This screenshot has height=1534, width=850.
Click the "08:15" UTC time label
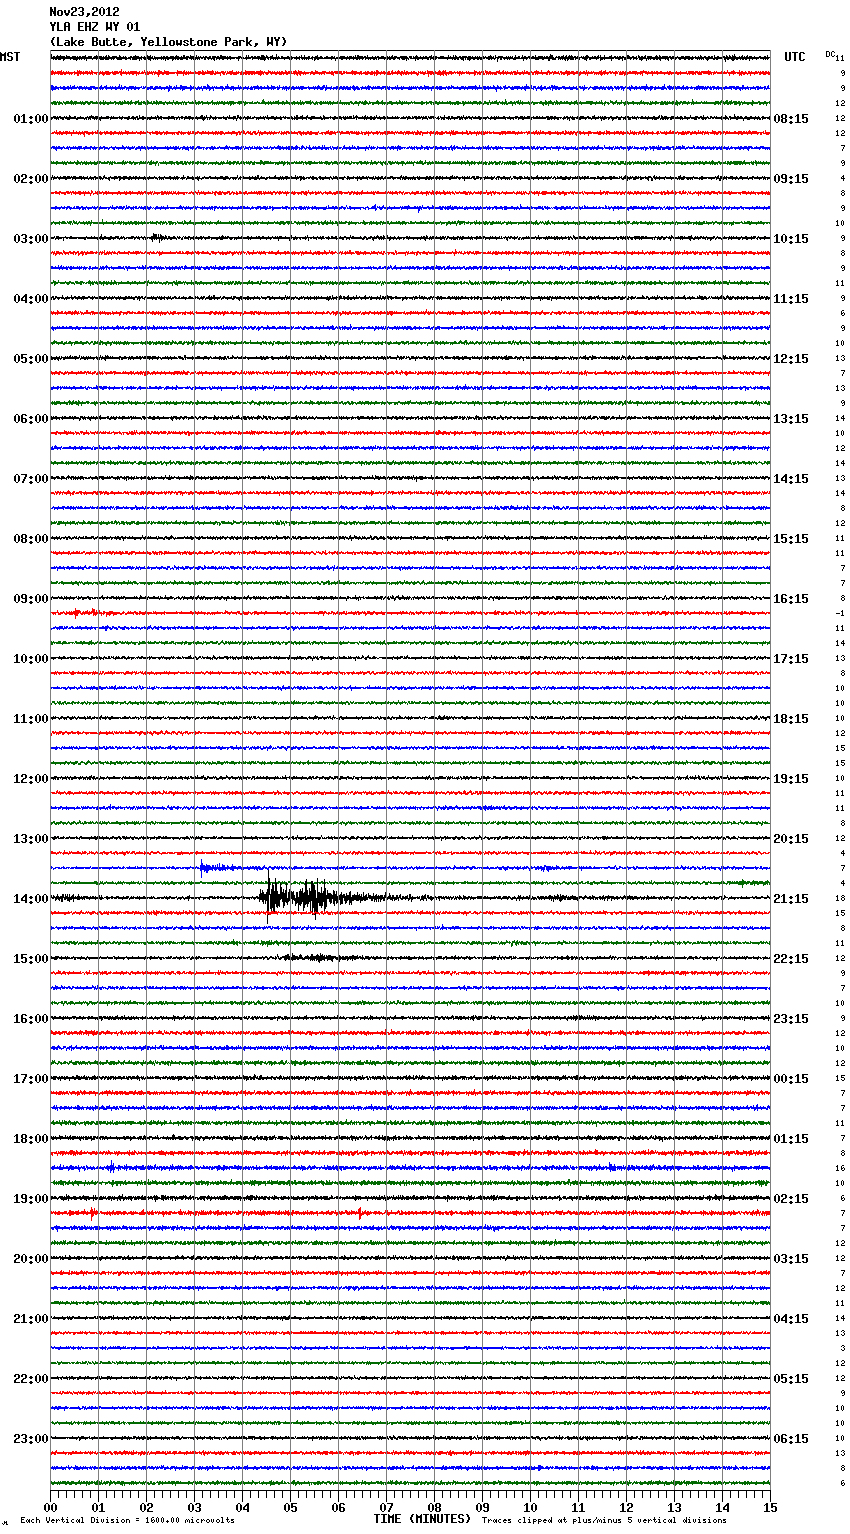pyautogui.click(x=791, y=119)
